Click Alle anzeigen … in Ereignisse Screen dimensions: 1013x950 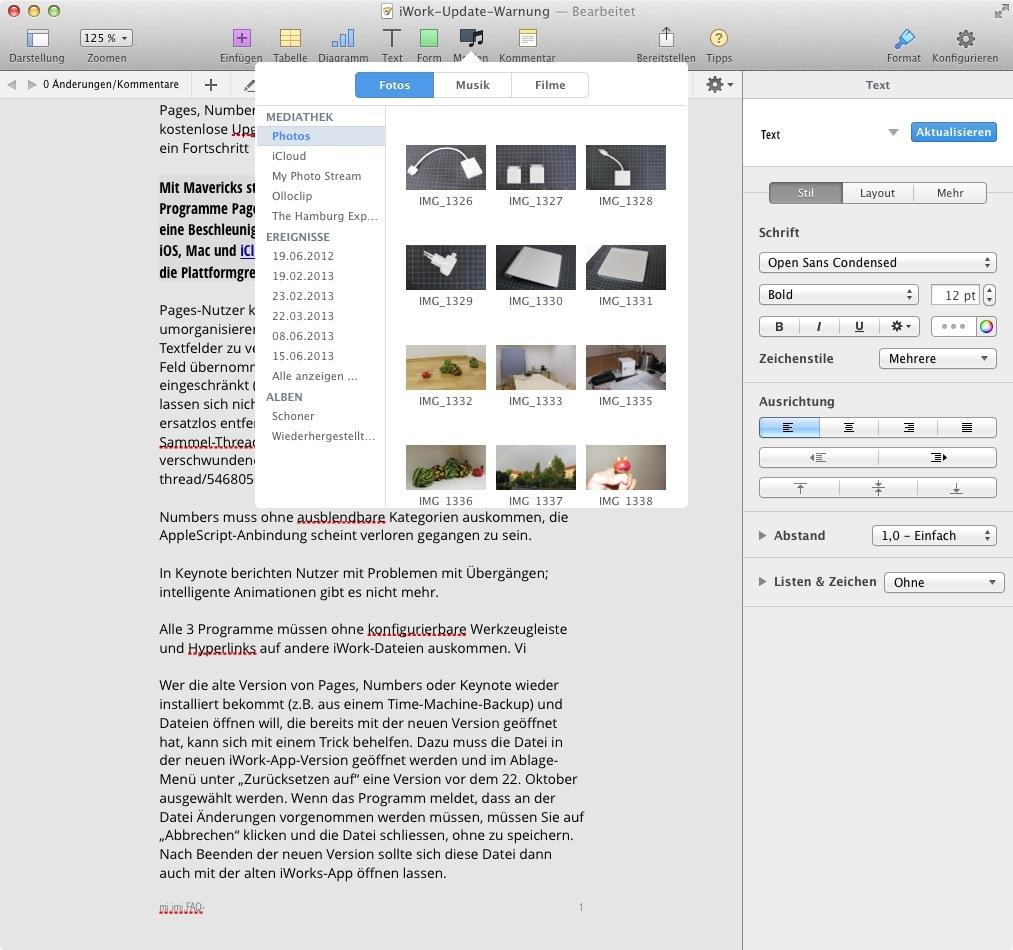click(315, 376)
